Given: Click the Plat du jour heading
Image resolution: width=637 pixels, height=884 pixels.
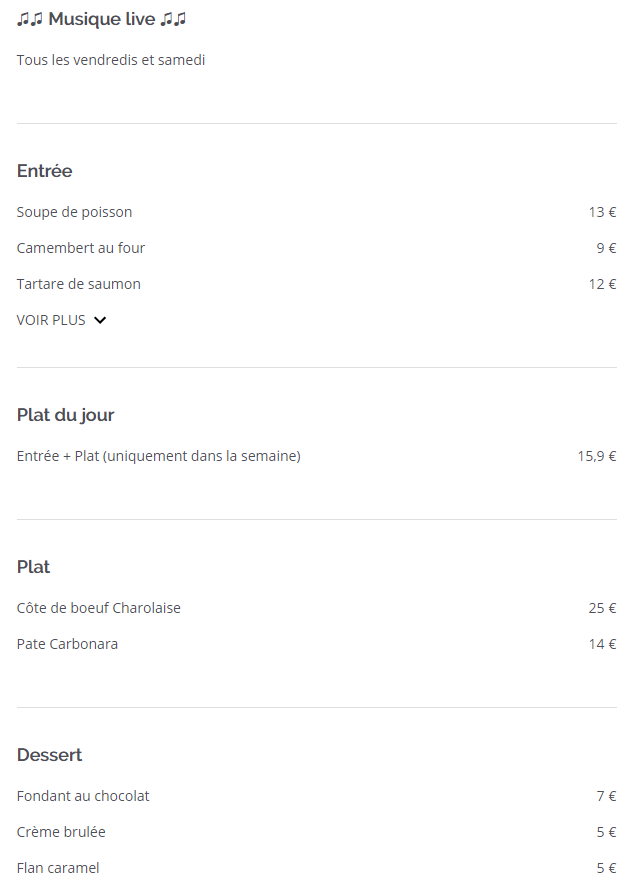Looking at the screenshot, I should coord(65,415).
